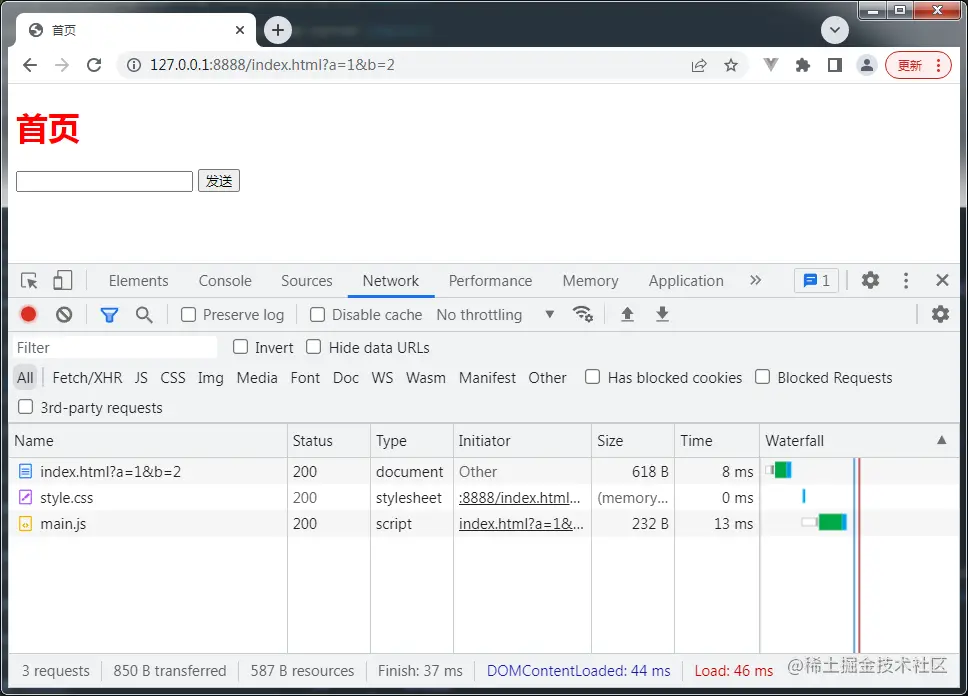Click the site info icon in address bar

(x=133, y=65)
